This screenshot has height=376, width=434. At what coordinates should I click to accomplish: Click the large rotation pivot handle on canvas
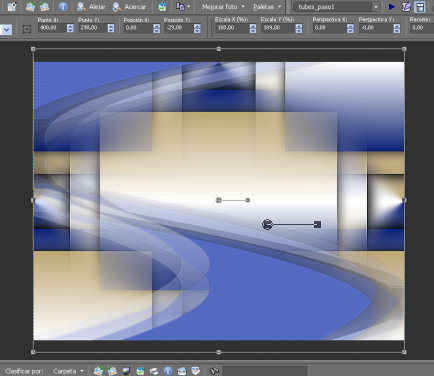tap(267, 225)
